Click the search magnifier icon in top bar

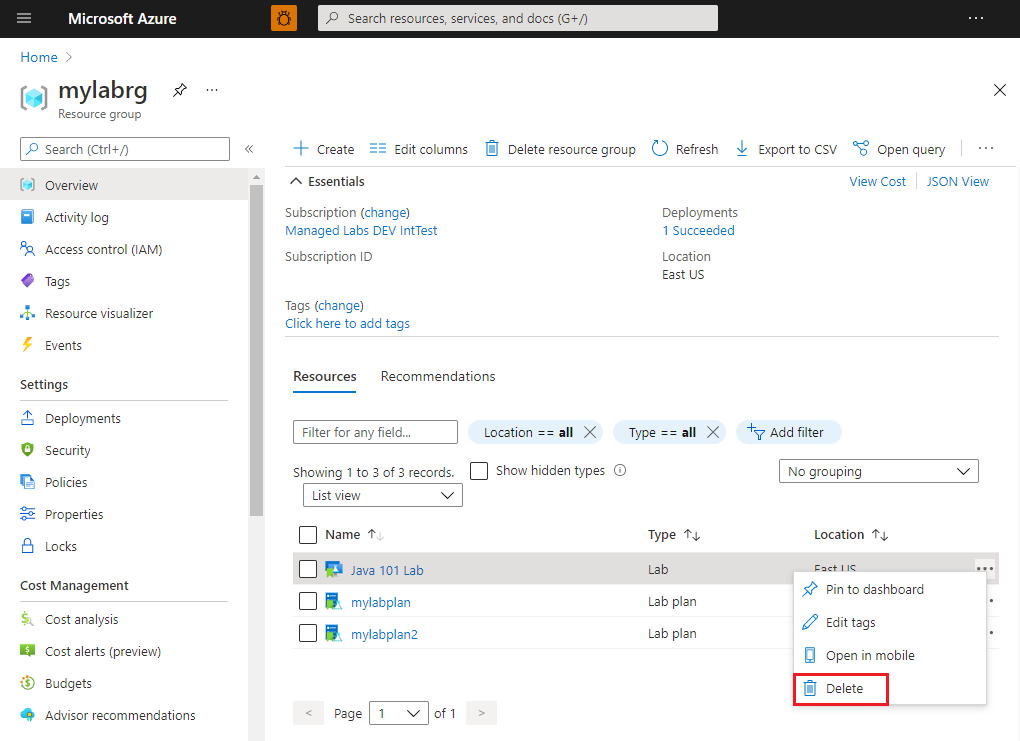(x=332, y=18)
